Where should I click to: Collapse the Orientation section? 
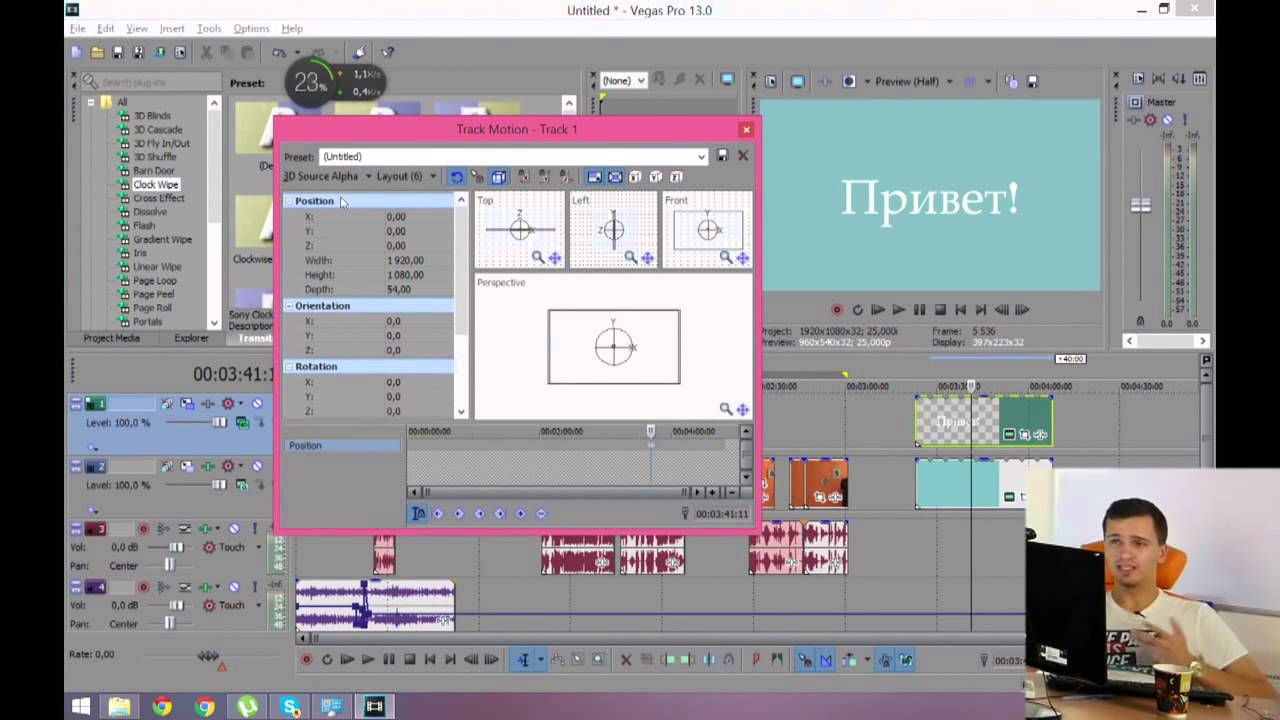click(289, 306)
